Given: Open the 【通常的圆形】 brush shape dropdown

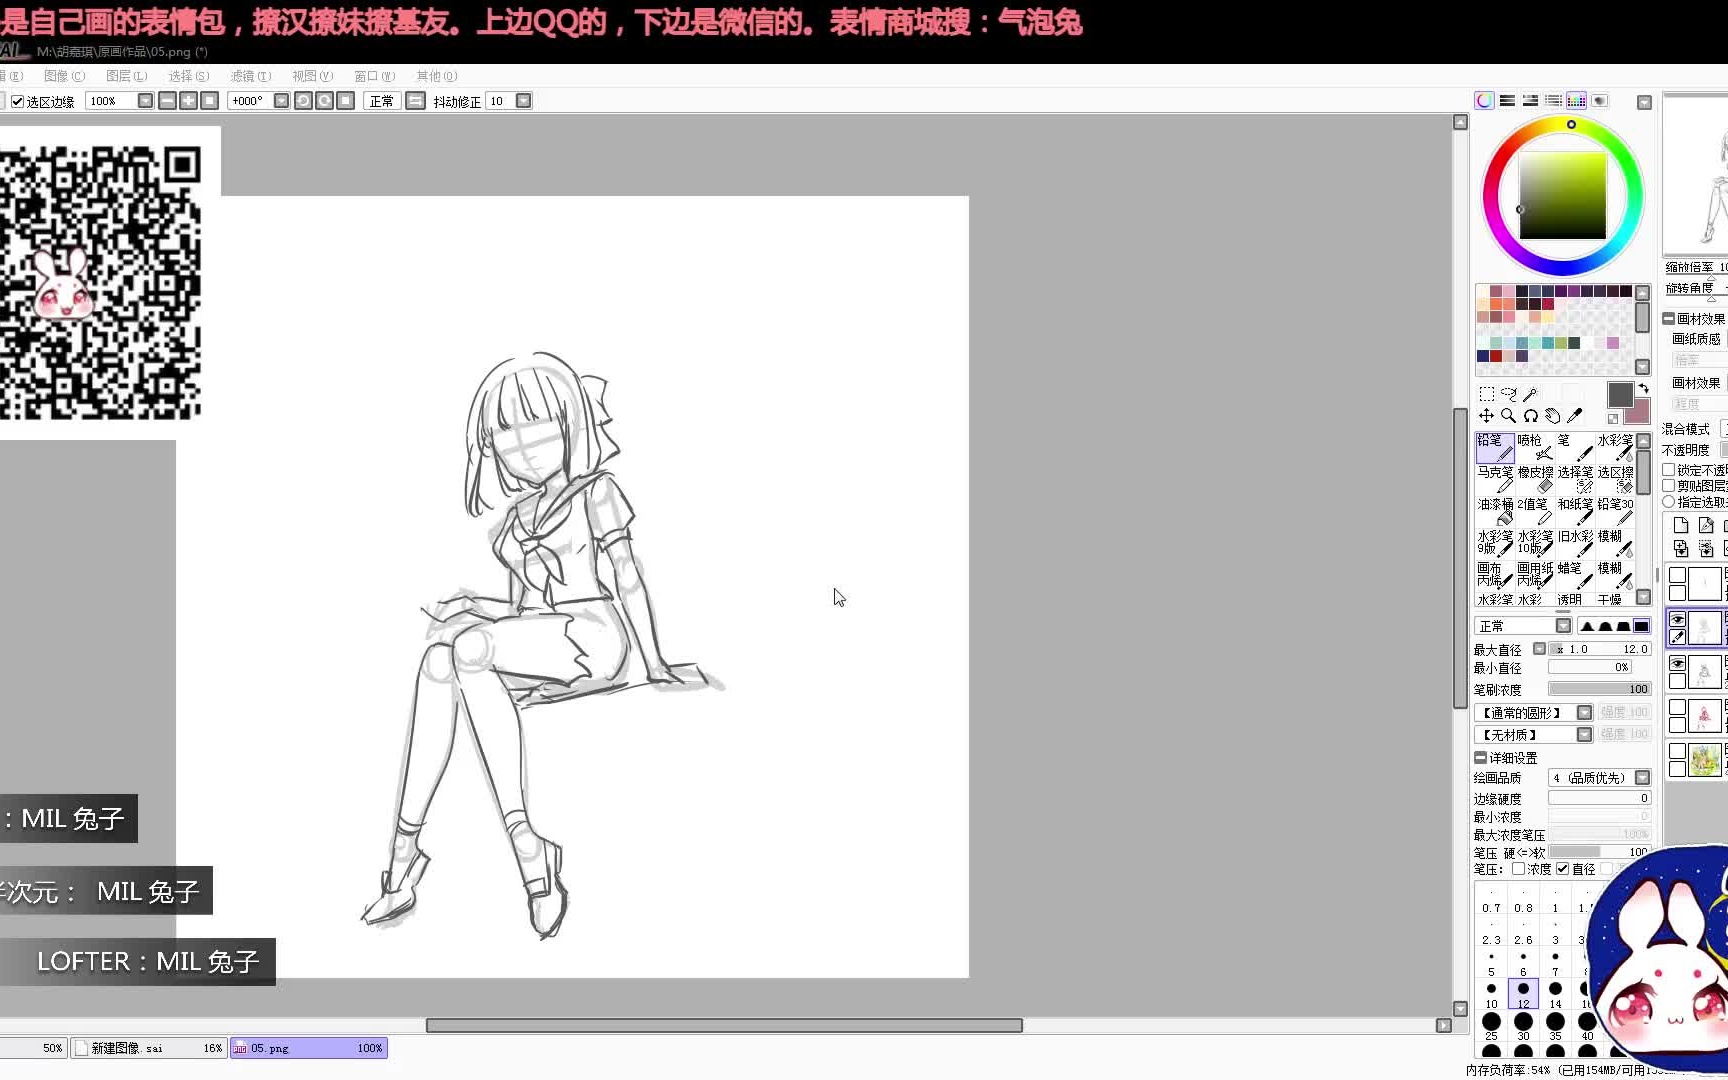Looking at the screenshot, I should click(x=1584, y=712).
